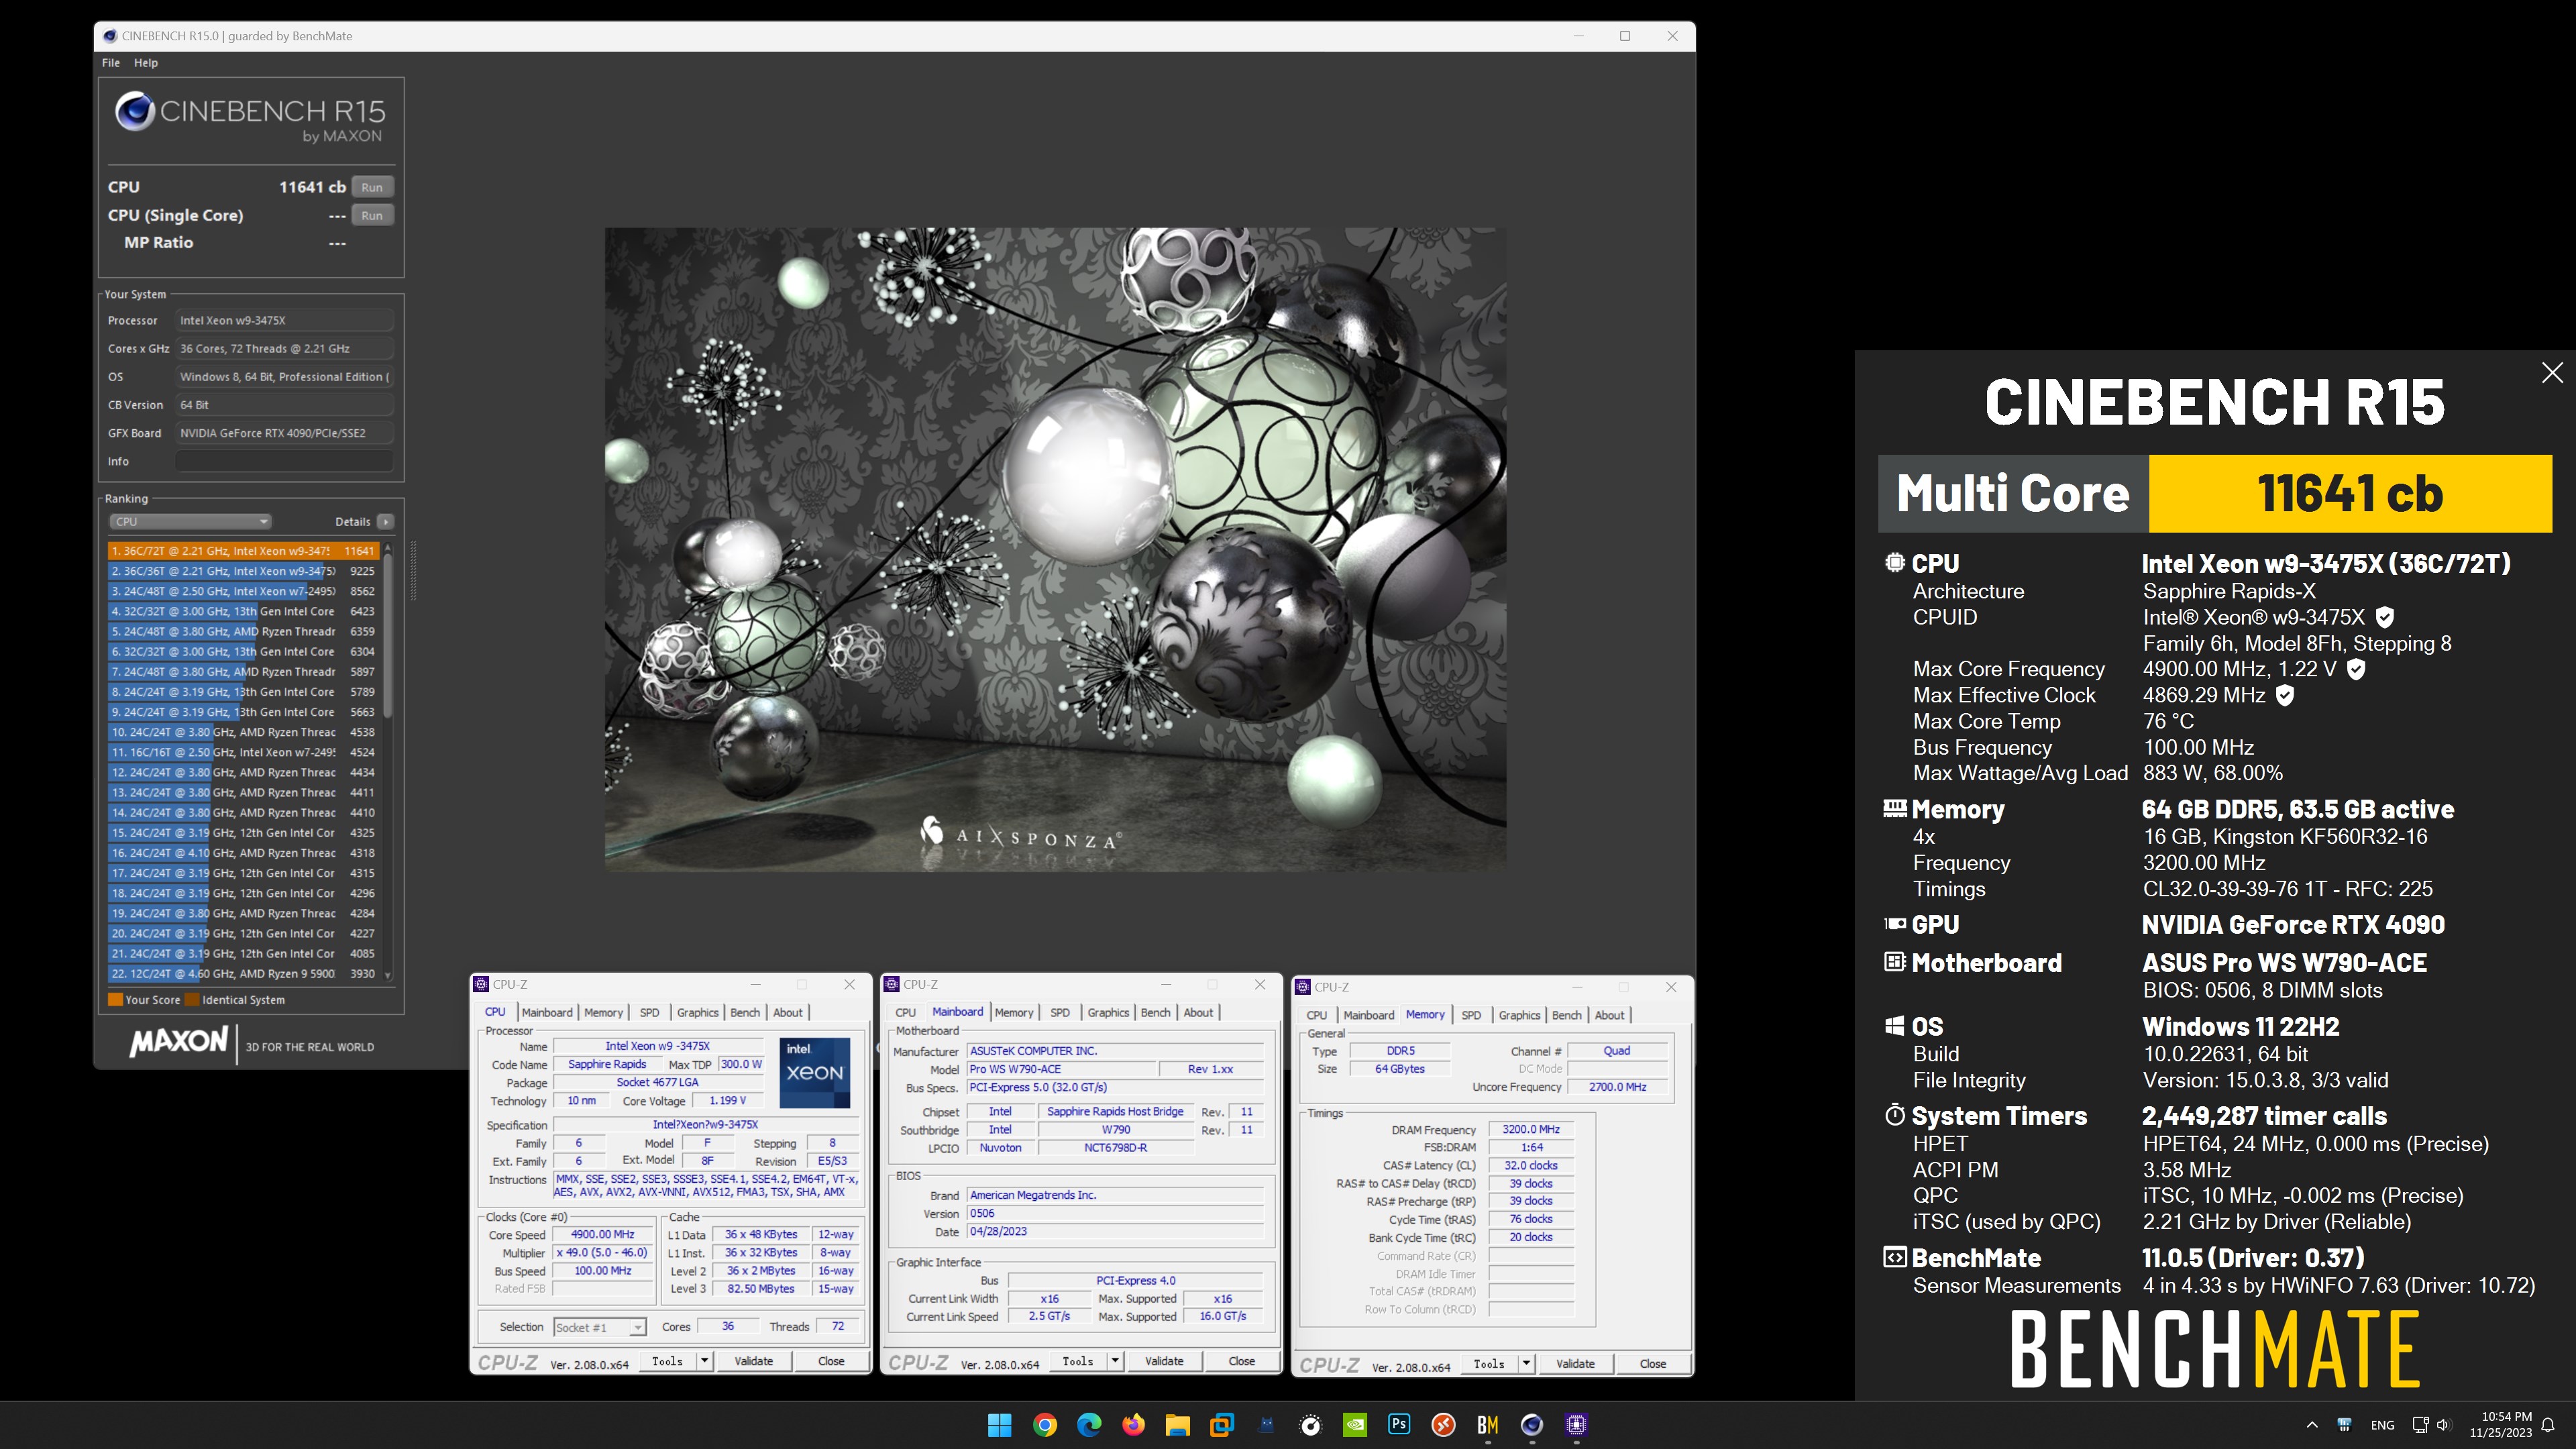Click the CPU-Z icon in Memory window title bar

[1303, 987]
